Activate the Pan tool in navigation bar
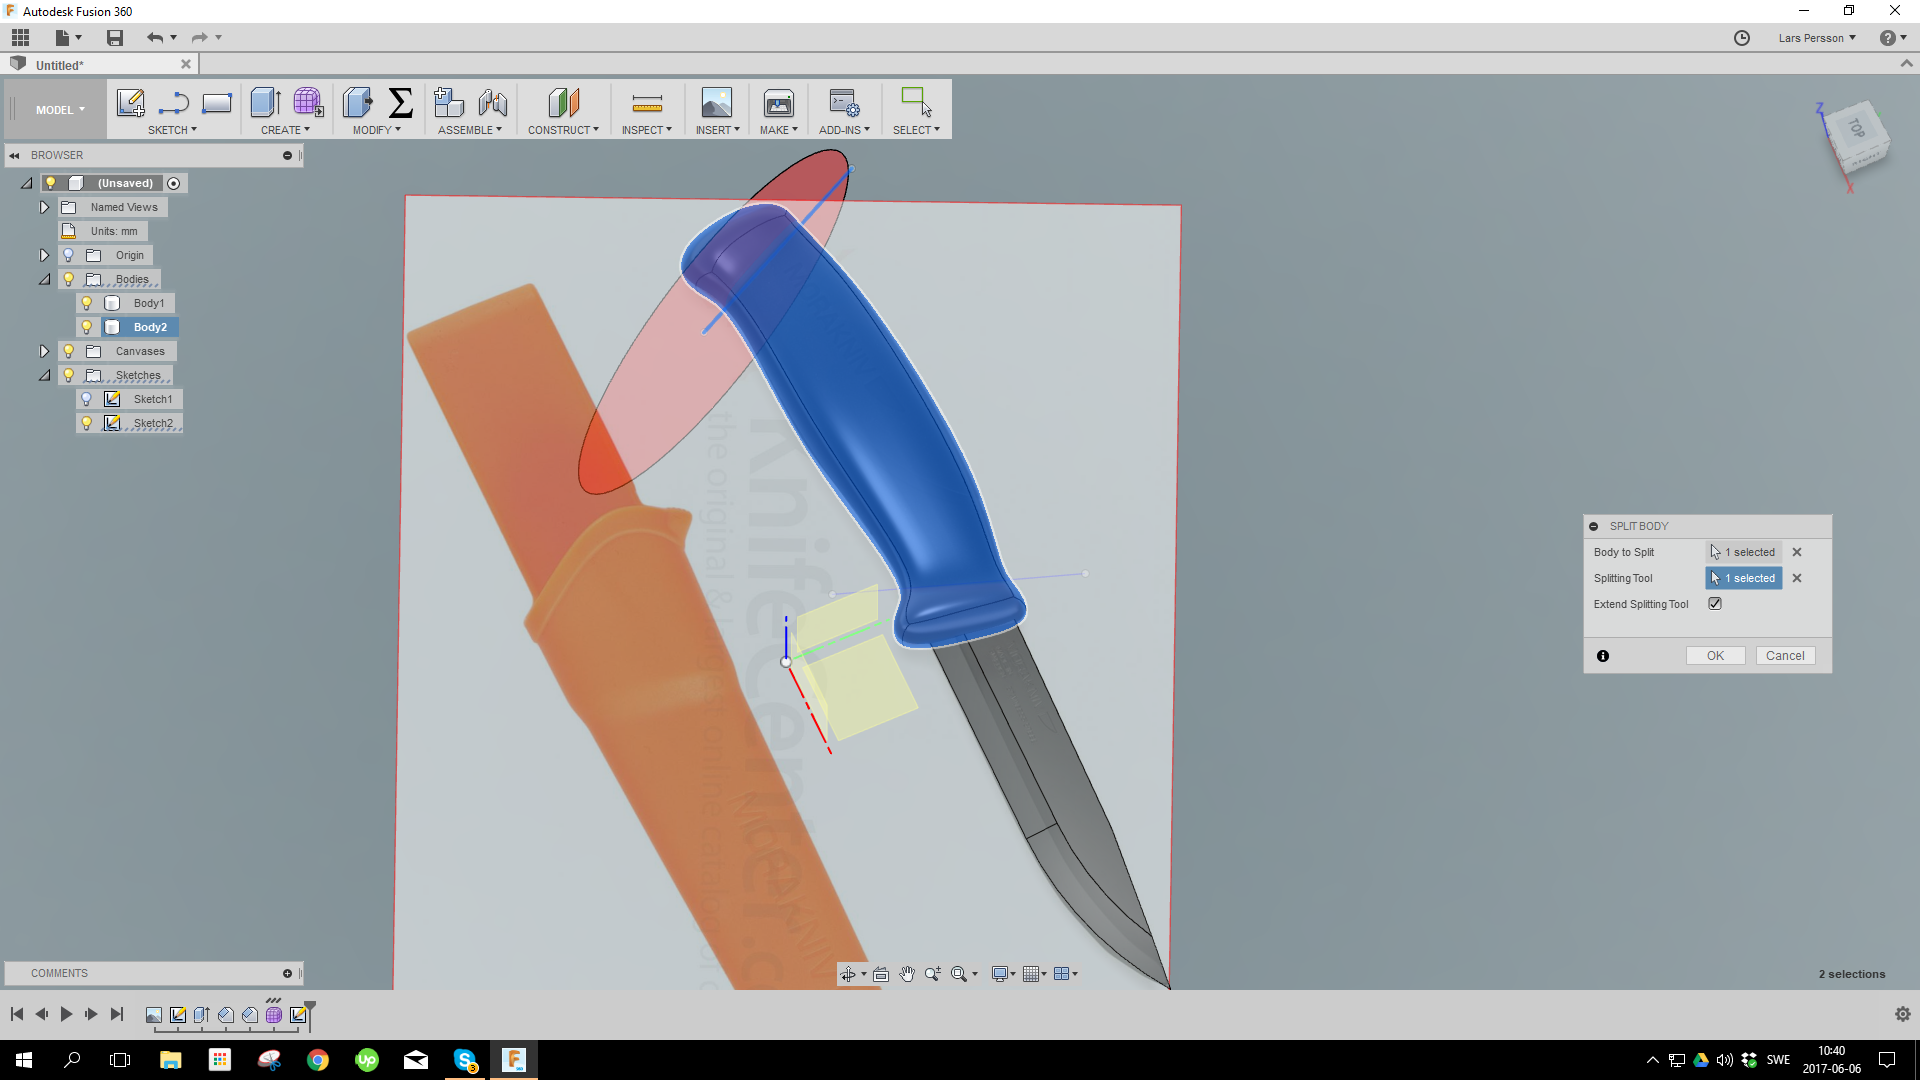 point(907,973)
